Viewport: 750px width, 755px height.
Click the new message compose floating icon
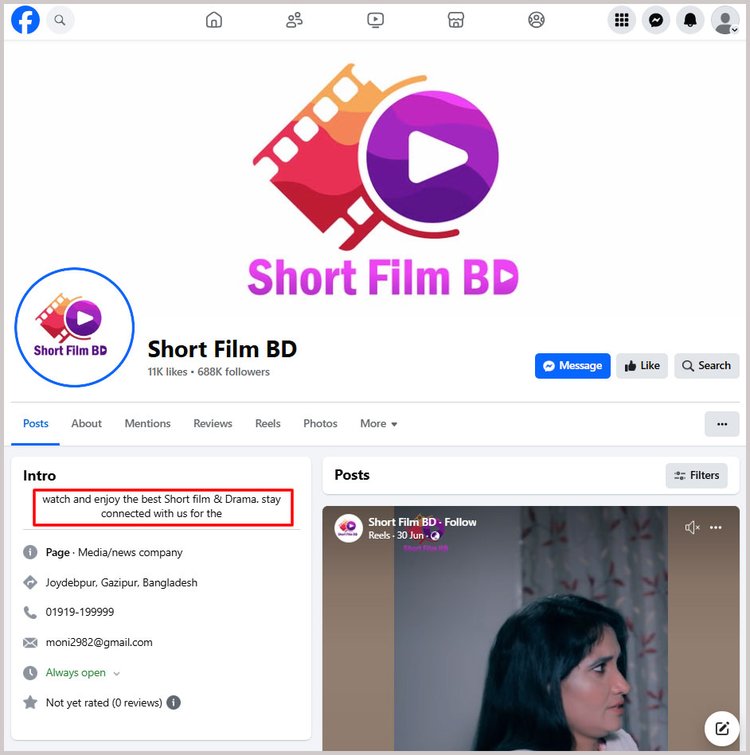722,729
